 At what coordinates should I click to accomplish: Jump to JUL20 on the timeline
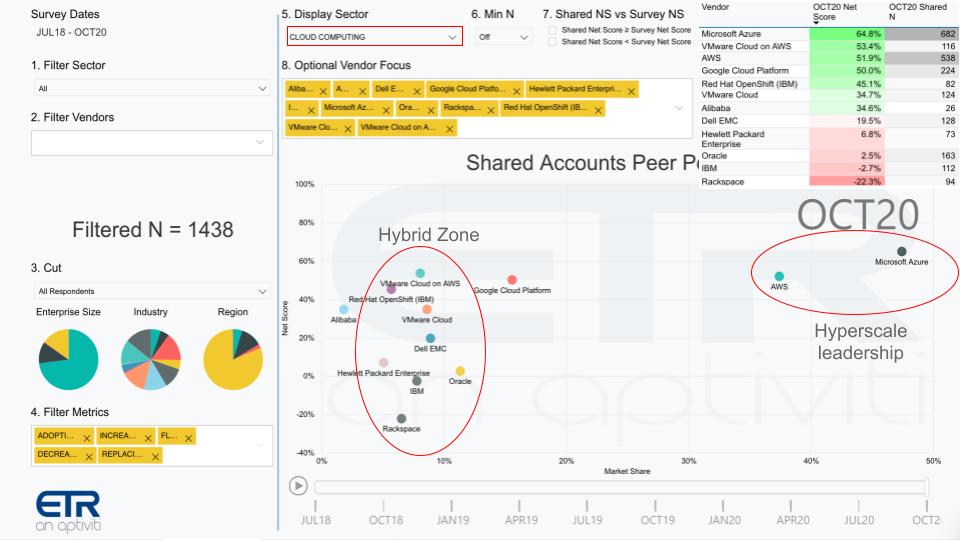(x=859, y=520)
